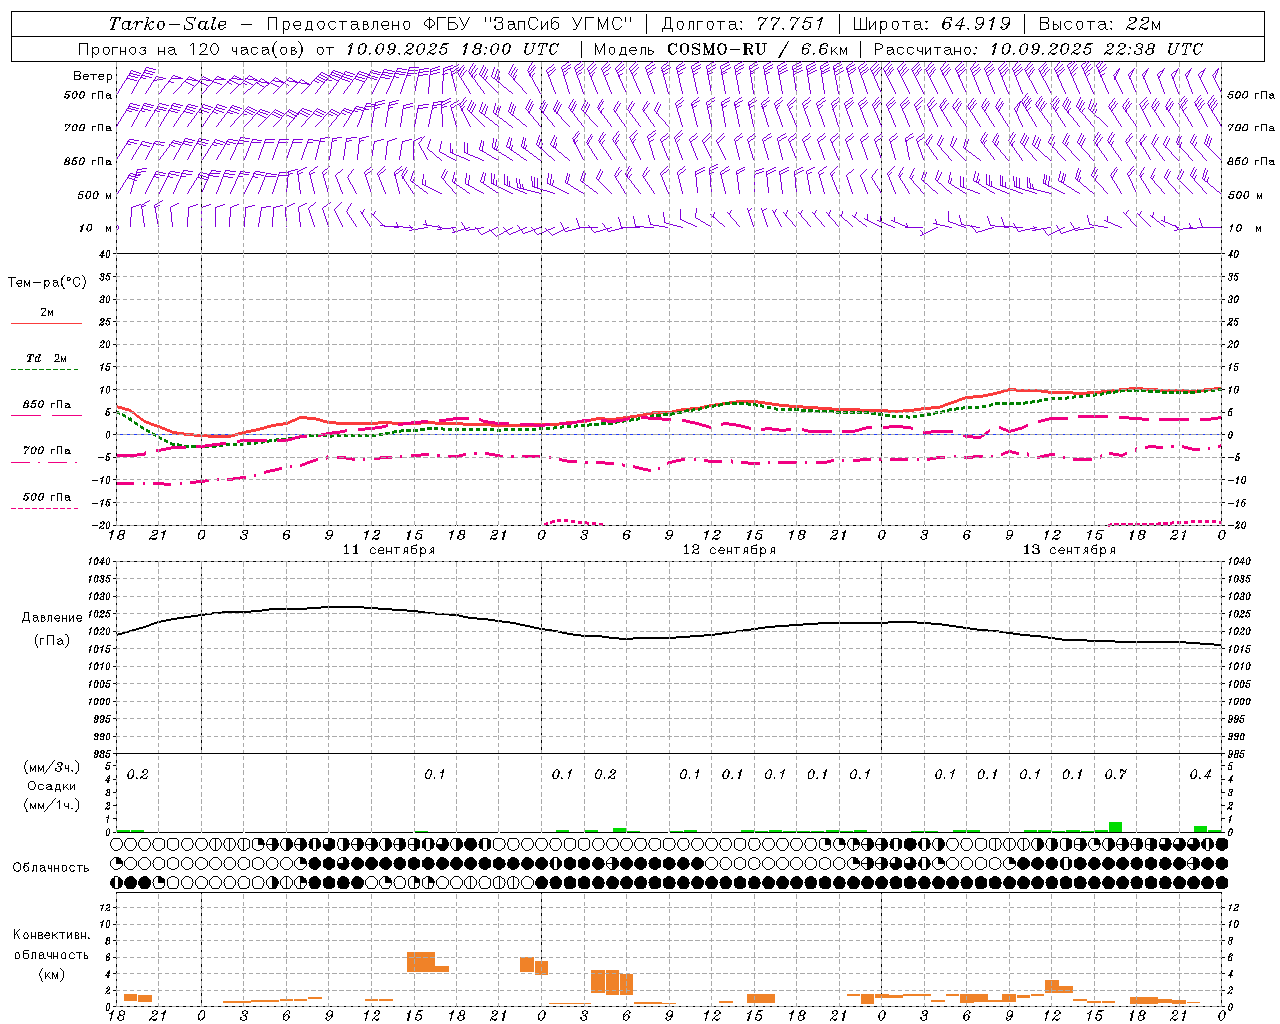Click the Ветер wind panel label
The width and height of the screenshot is (1280, 1024).
coord(92,76)
